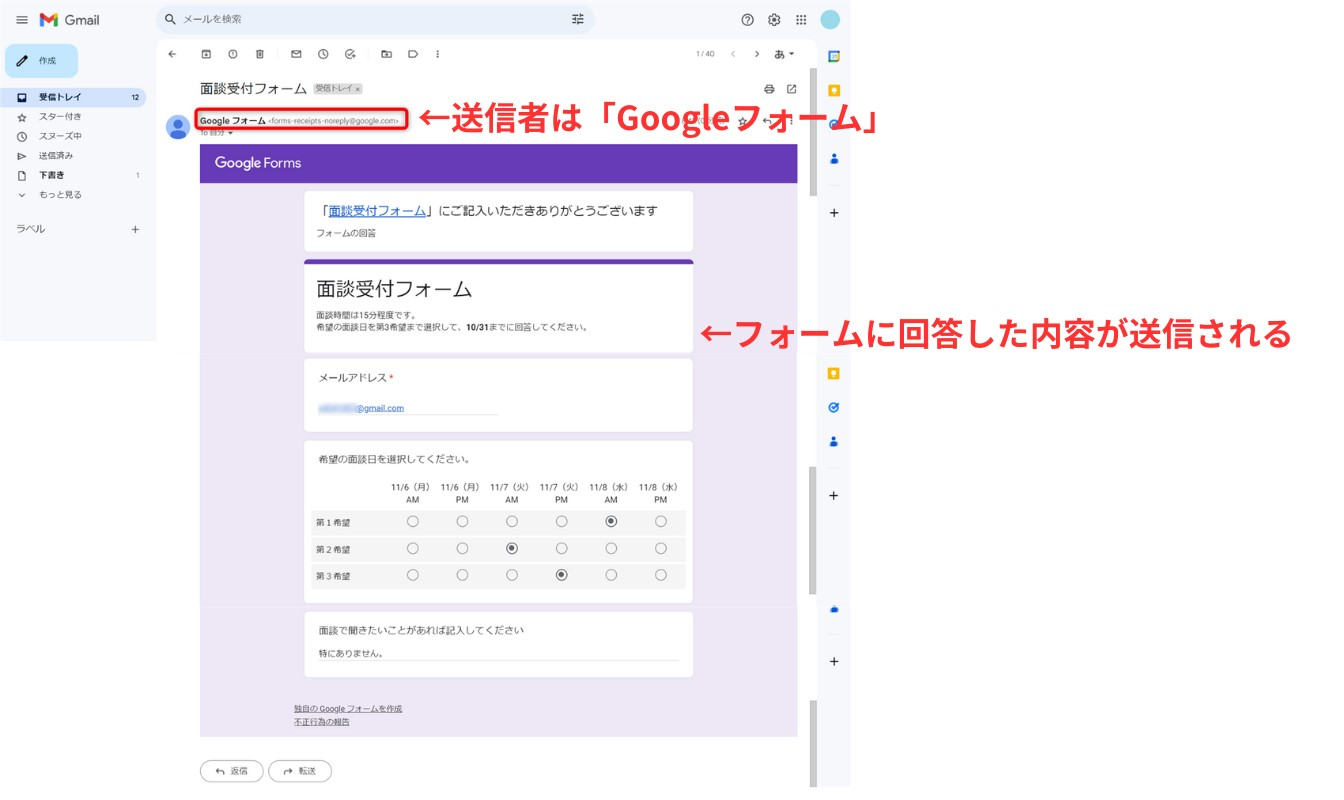Image resolution: width=1344 pixels, height=800 pixels.
Task: Archive the email via the toolbar
Action: pyautogui.click(x=206, y=54)
